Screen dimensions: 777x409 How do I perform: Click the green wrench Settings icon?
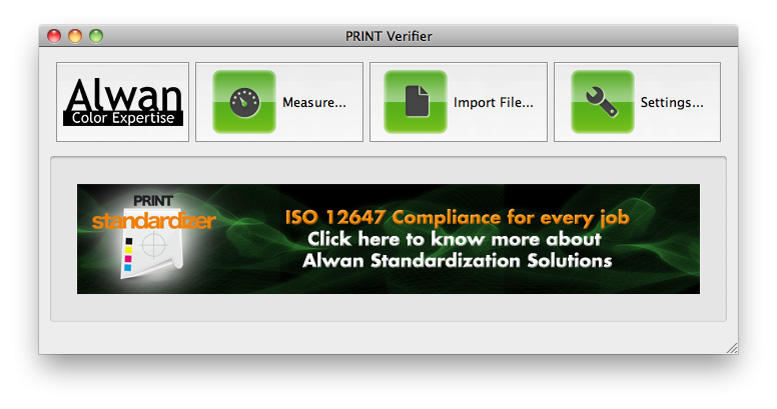(x=602, y=102)
